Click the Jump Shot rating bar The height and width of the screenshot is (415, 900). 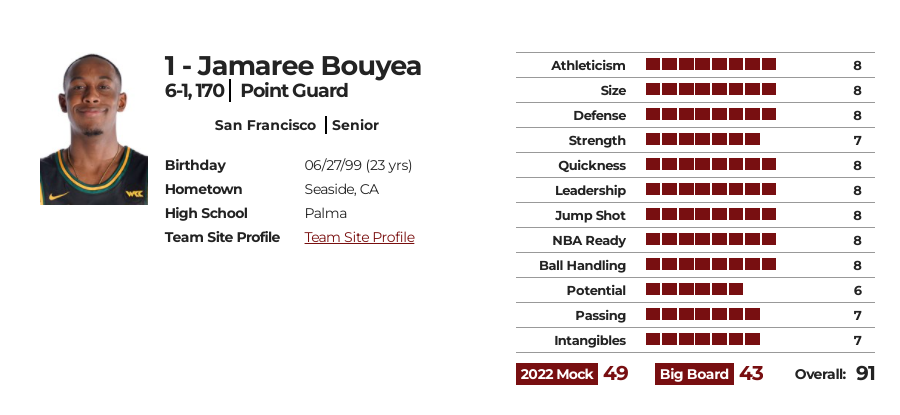[710, 215]
